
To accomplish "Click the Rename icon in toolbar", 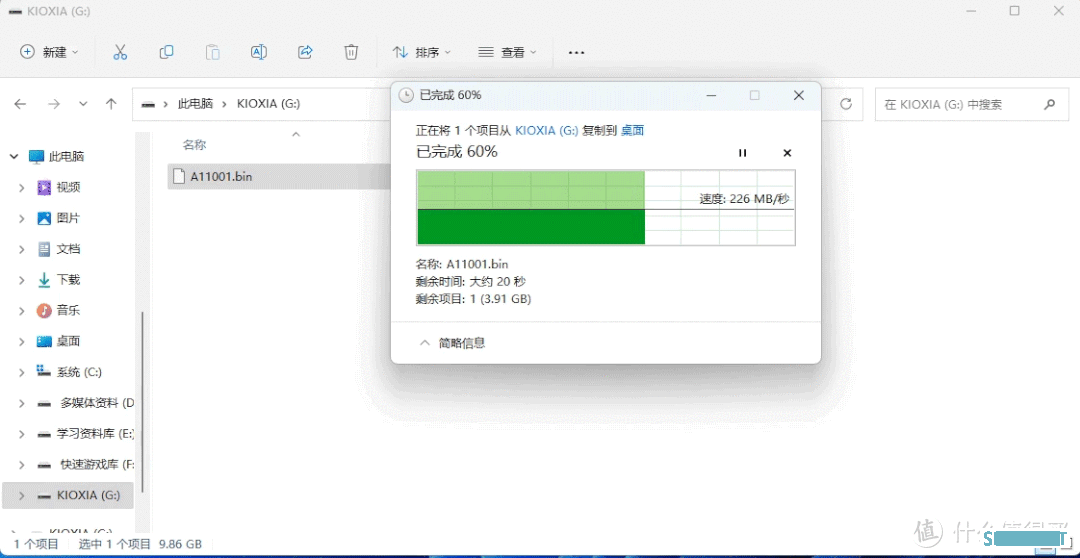I will tap(259, 52).
